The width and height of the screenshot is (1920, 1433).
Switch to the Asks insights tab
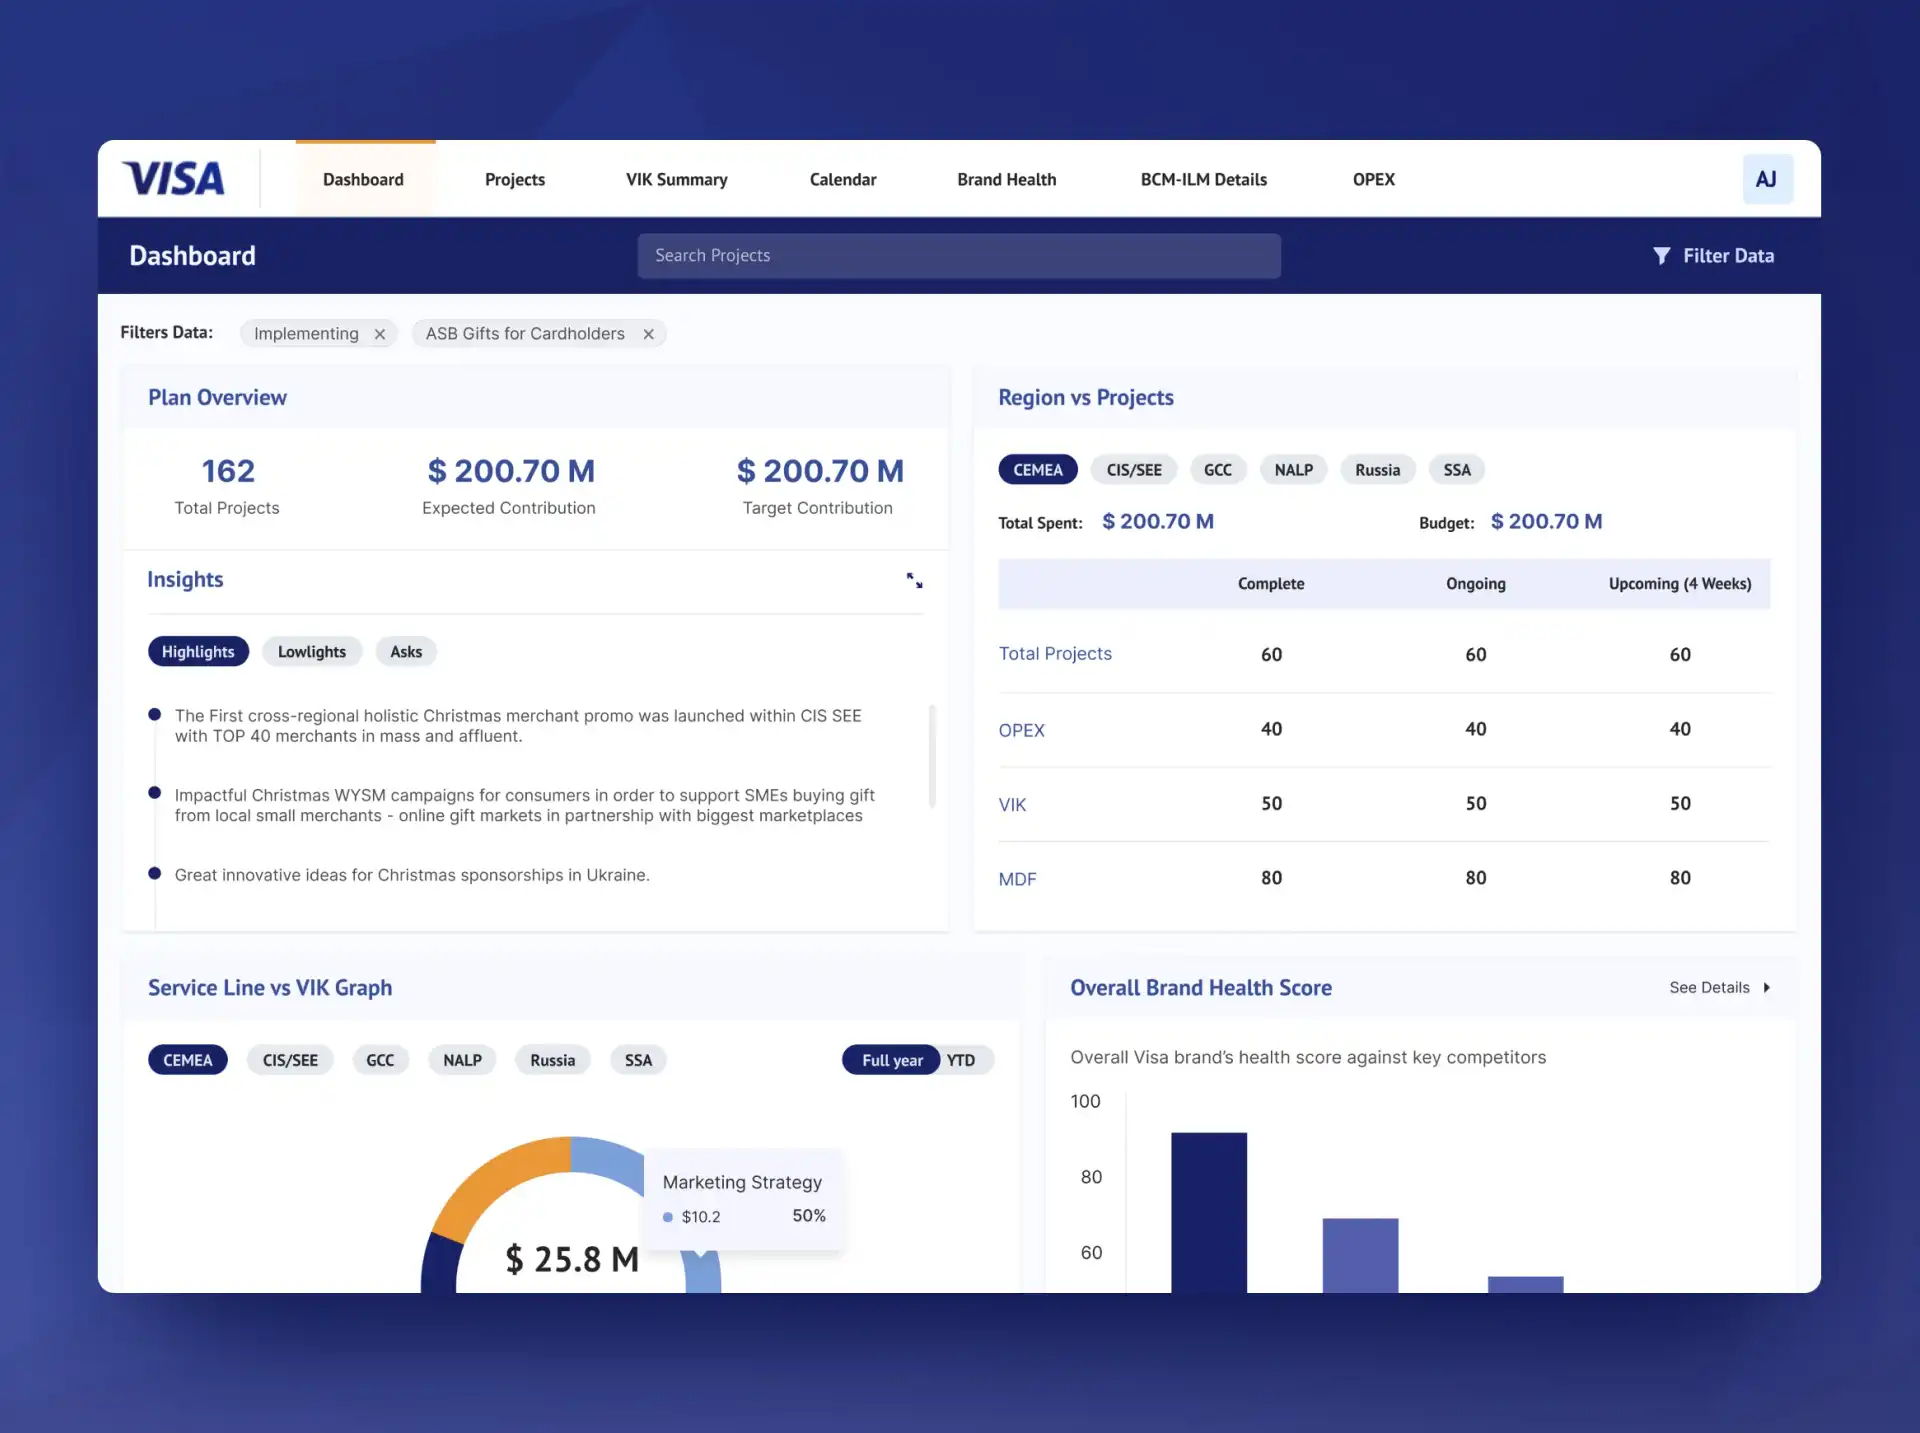(x=405, y=650)
